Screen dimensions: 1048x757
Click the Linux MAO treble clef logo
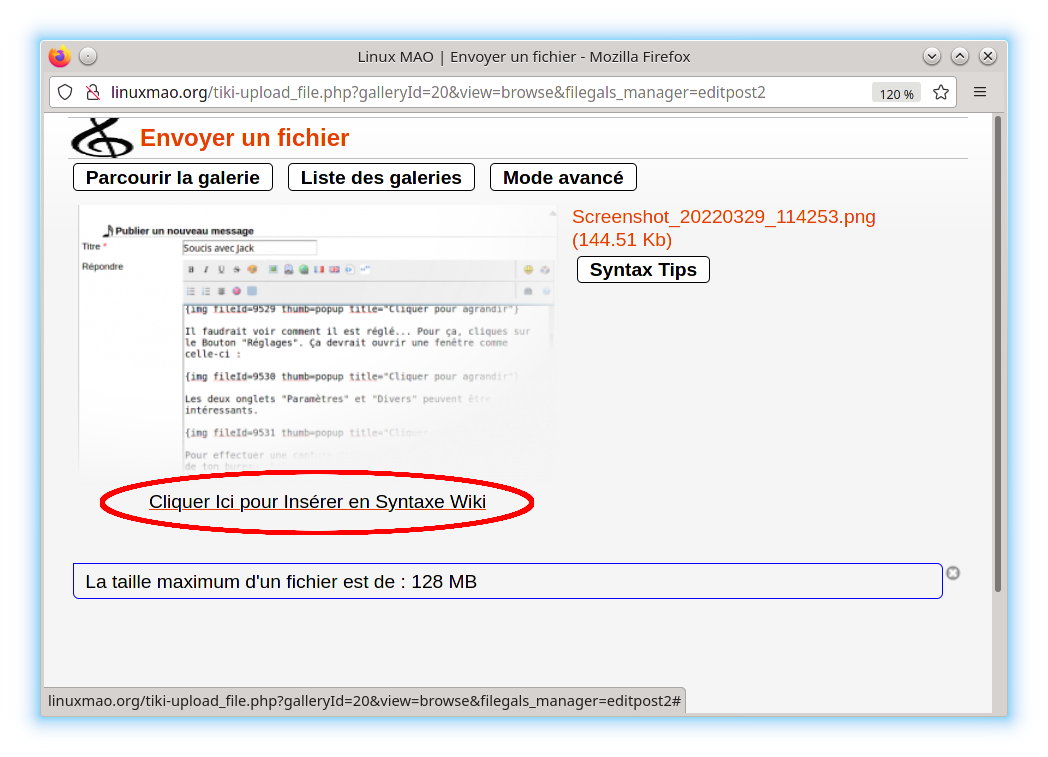[x=102, y=138]
